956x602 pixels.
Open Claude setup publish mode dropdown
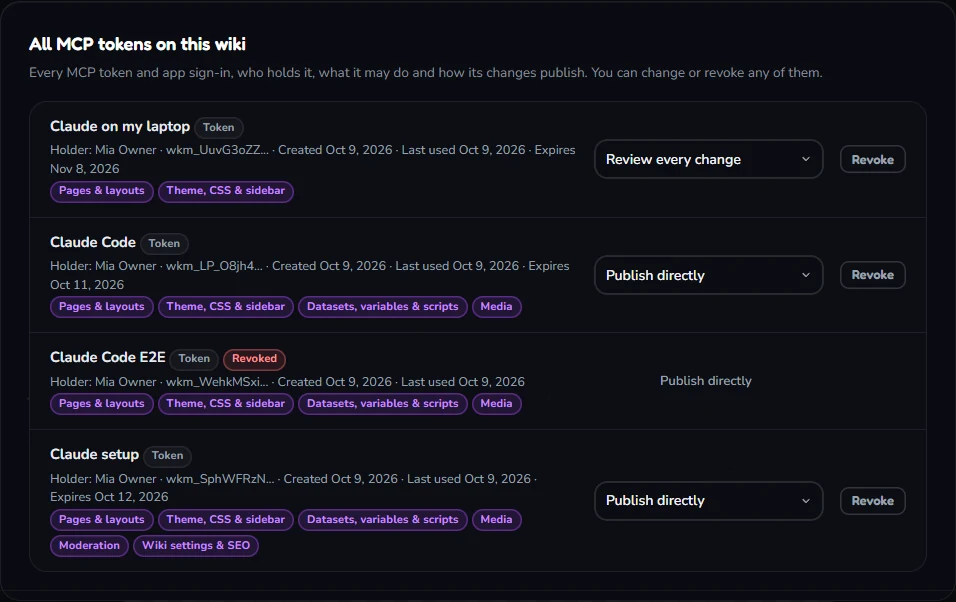tap(708, 501)
